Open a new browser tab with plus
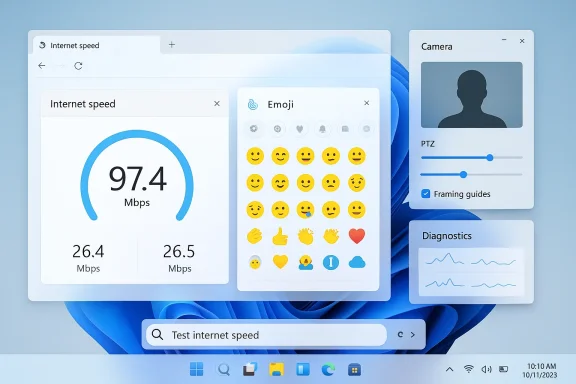Viewport: 576px width, 384px height. [x=172, y=45]
